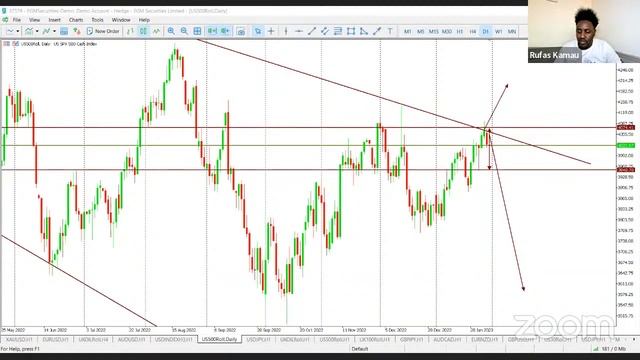Click the chart style line icon

[10, 31]
